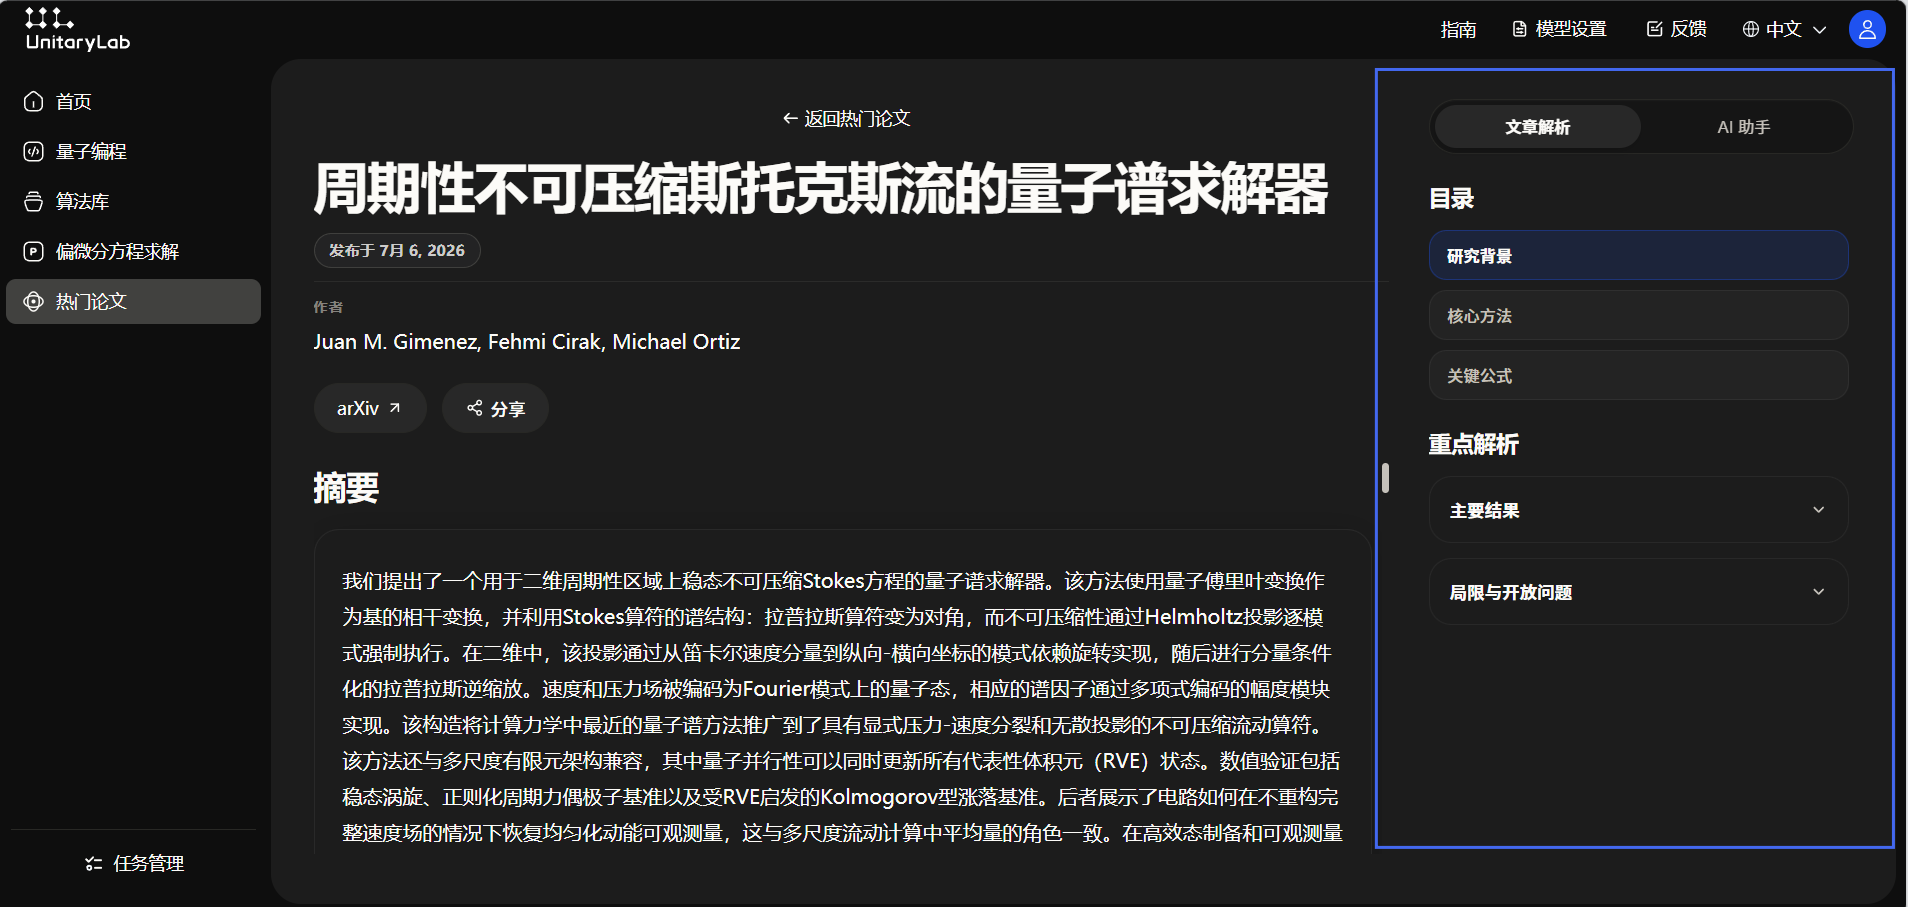1908x907 pixels.
Task: Click the 目录 heading
Action: point(1451,198)
